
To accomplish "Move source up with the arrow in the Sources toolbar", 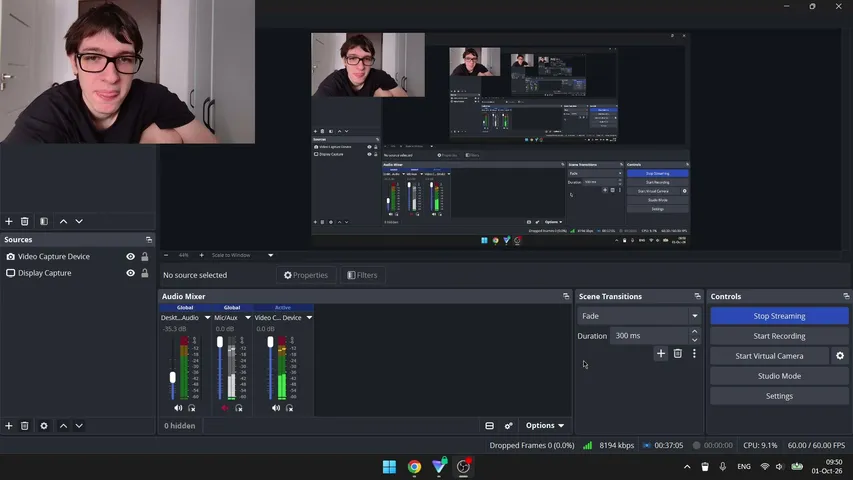I will click(63, 426).
